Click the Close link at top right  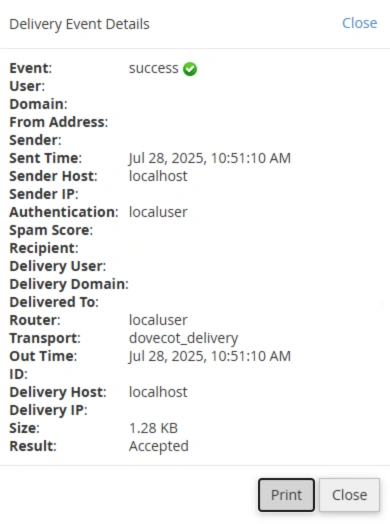tap(360, 23)
